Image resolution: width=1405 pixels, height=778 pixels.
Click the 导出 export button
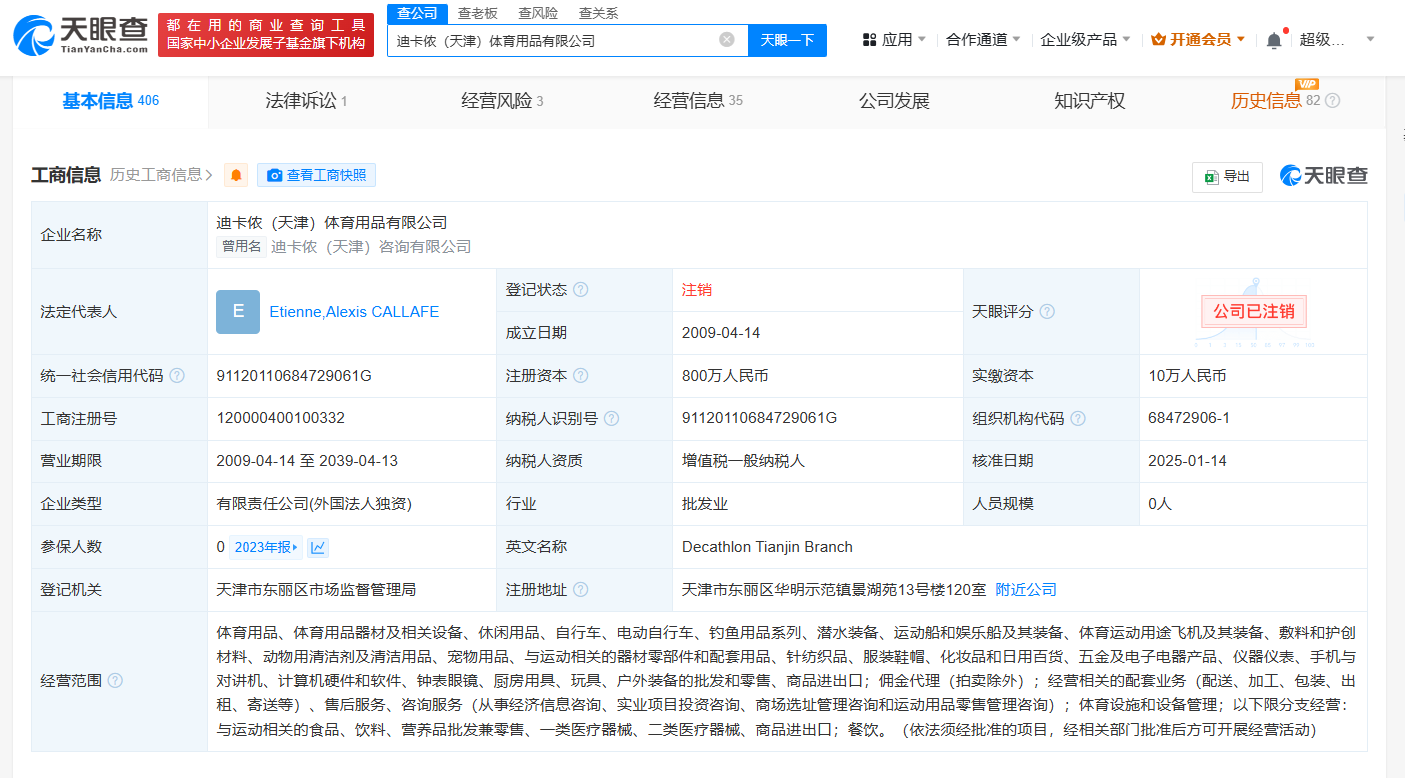point(1227,176)
